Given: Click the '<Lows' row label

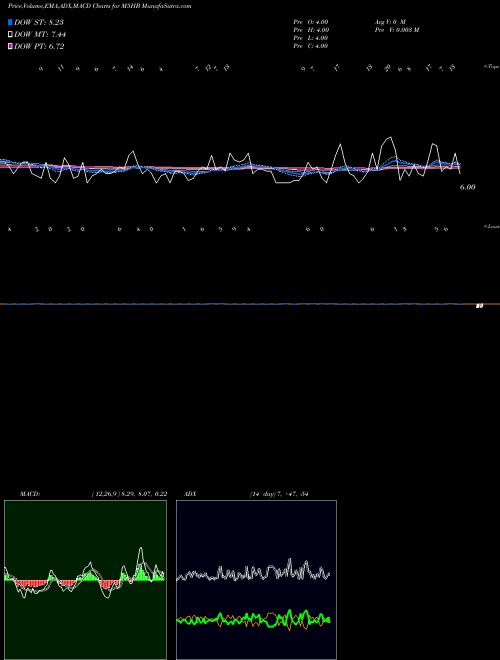Looking at the screenshot, I should click(491, 226).
